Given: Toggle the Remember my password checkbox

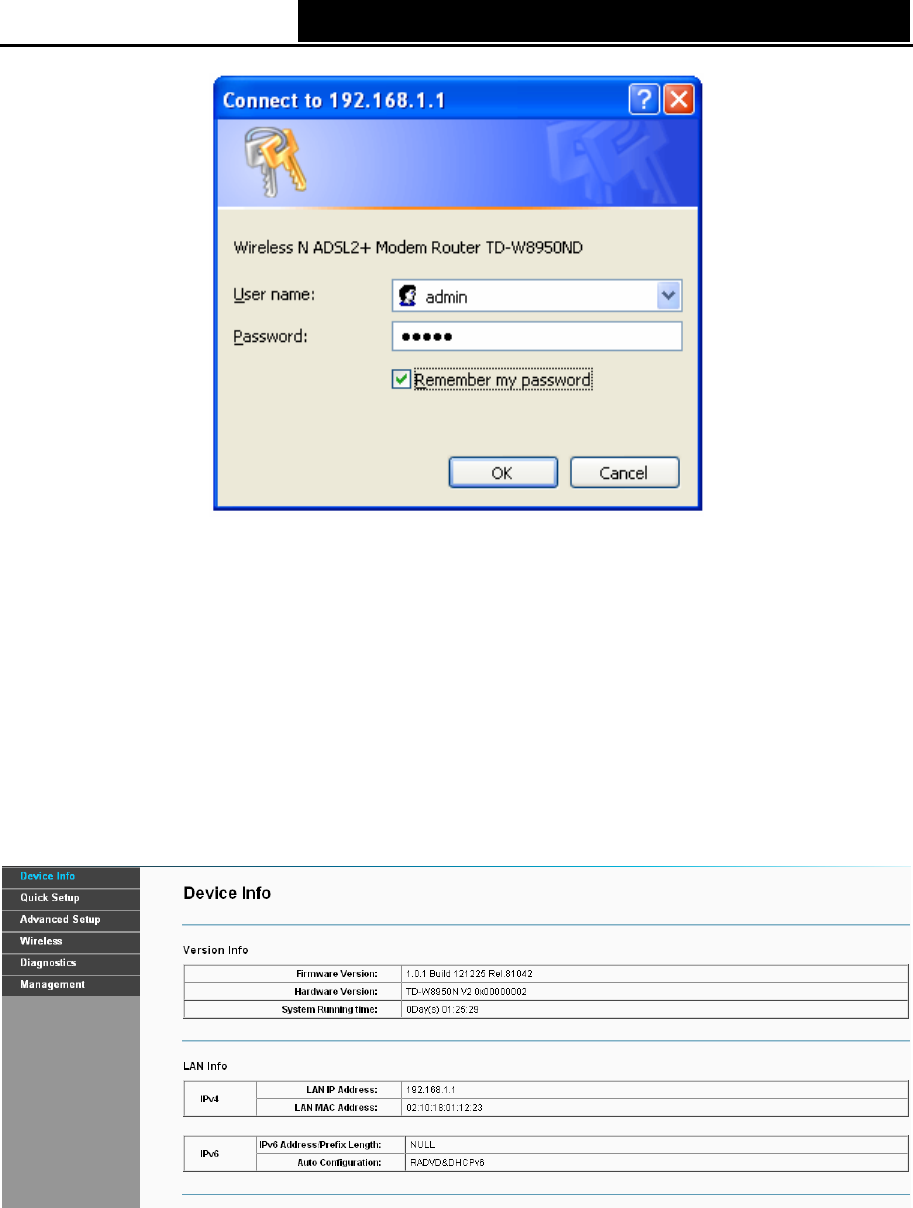Looking at the screenshot, I should click(x=401, y=380).
